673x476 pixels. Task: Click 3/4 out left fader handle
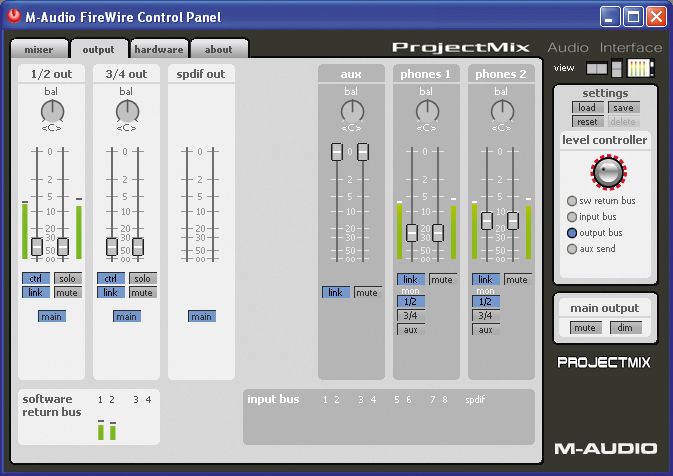coord(112,247)
